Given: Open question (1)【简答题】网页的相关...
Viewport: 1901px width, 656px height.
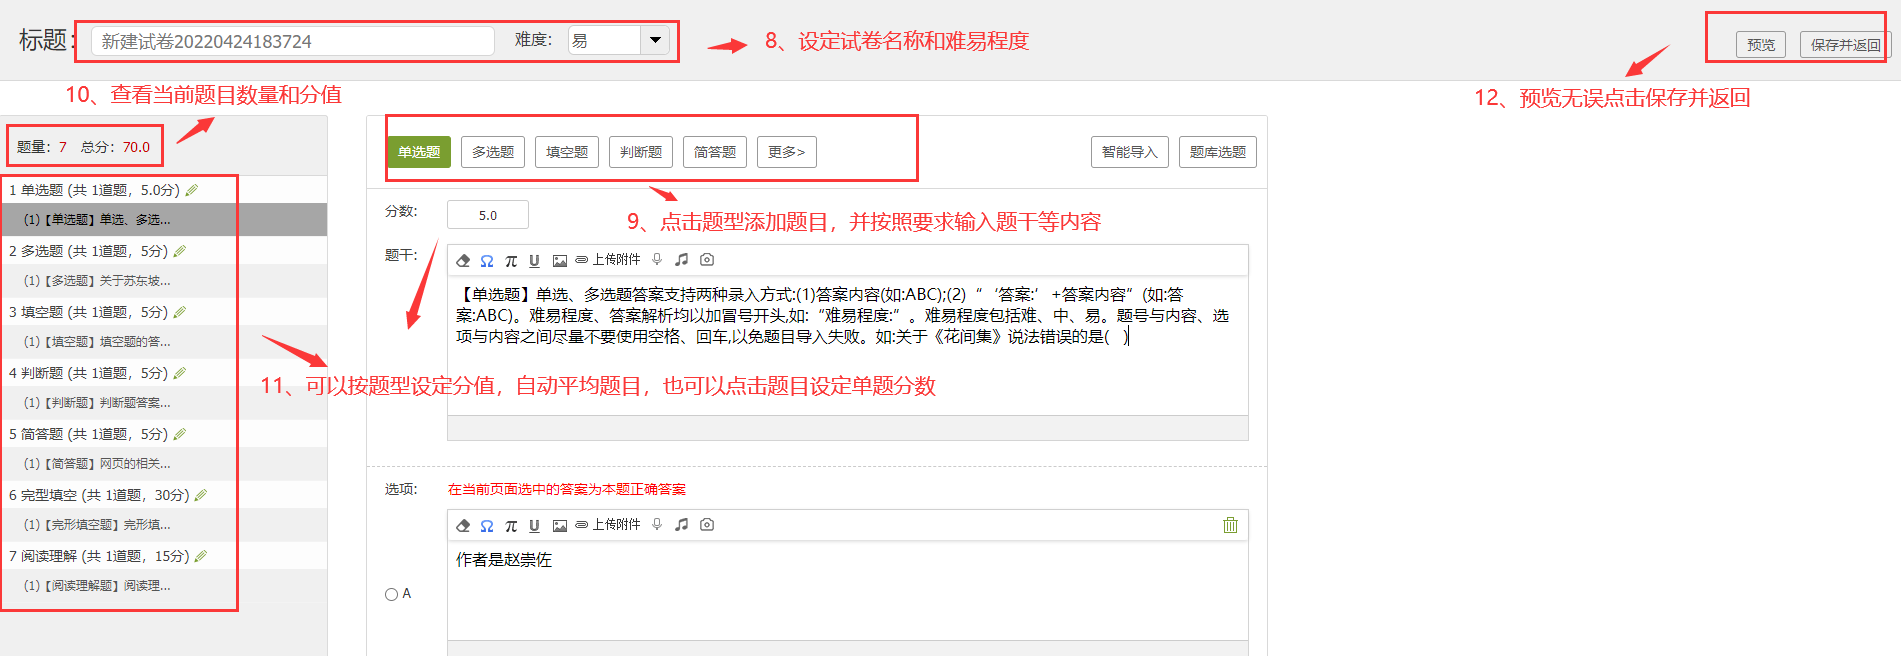Looking at the screenshot, I should [x=164, y=464].
